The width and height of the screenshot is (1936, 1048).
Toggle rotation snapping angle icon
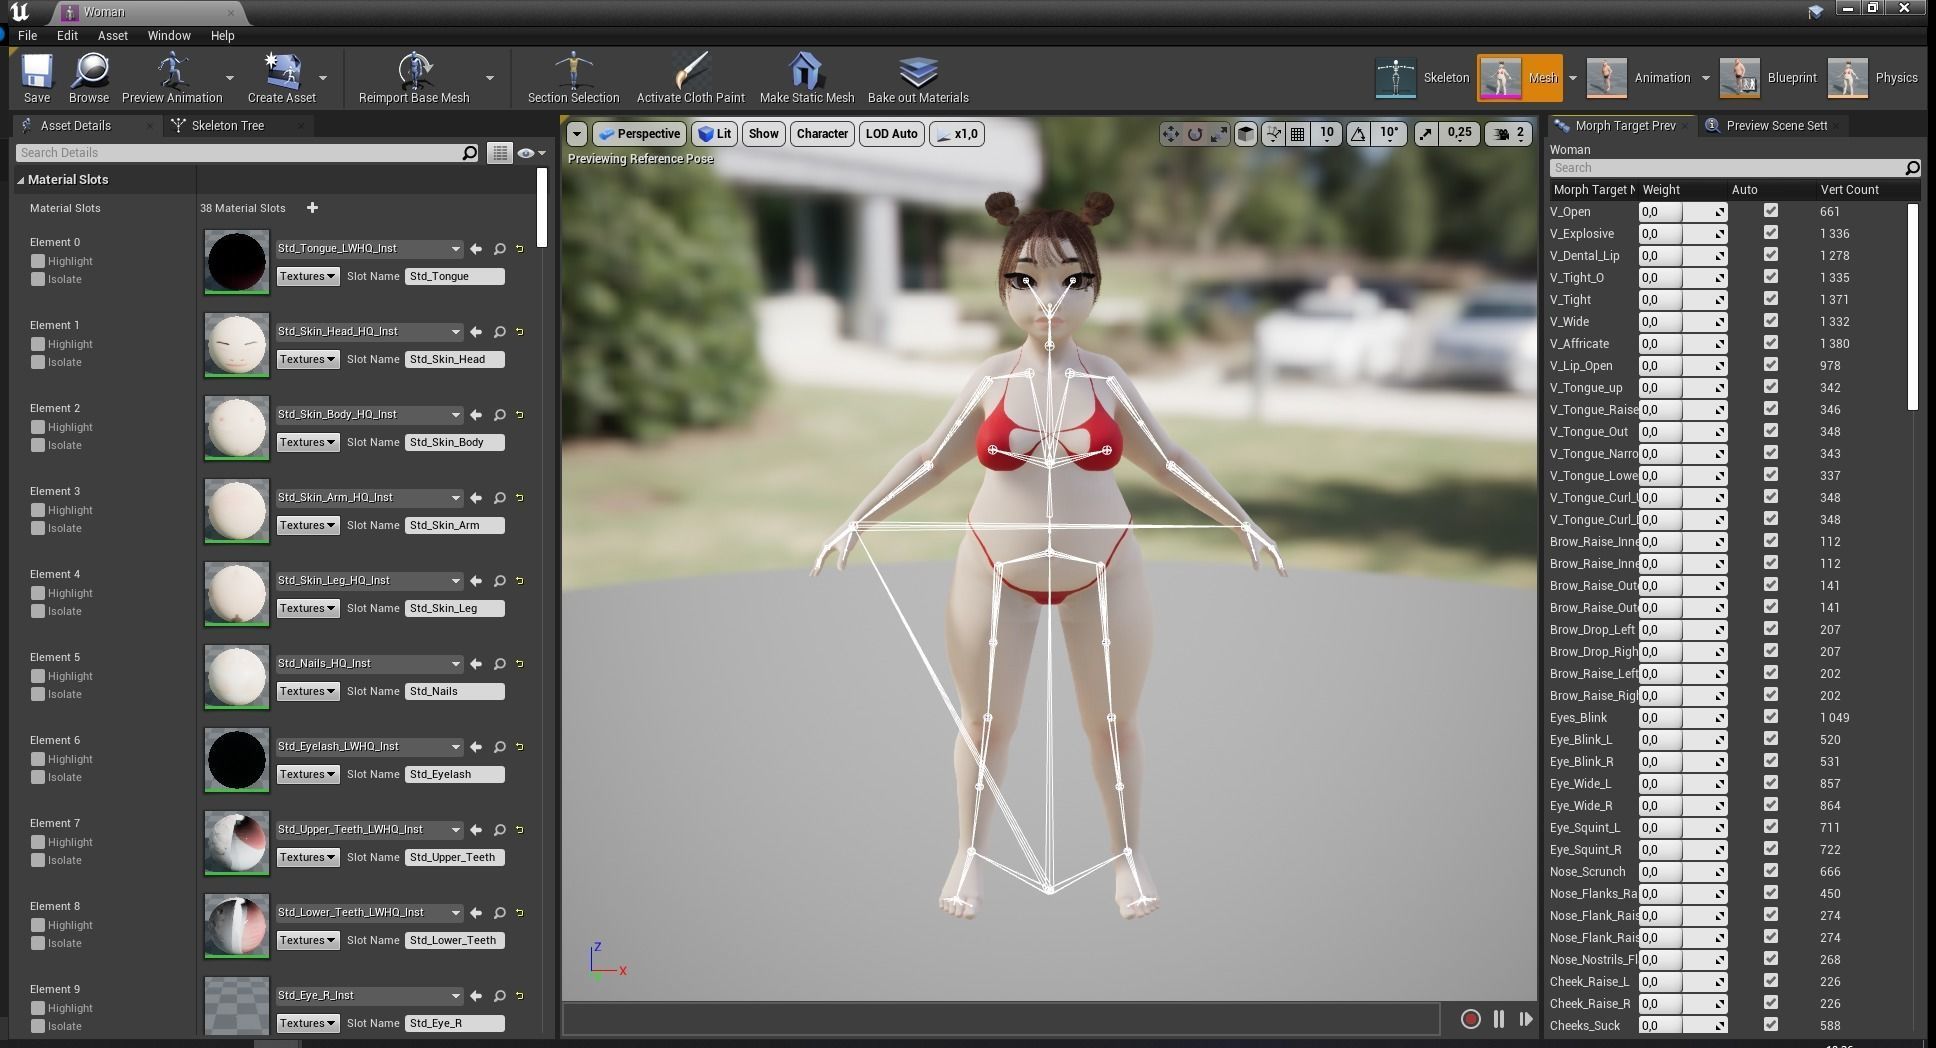click(1358, 134)
